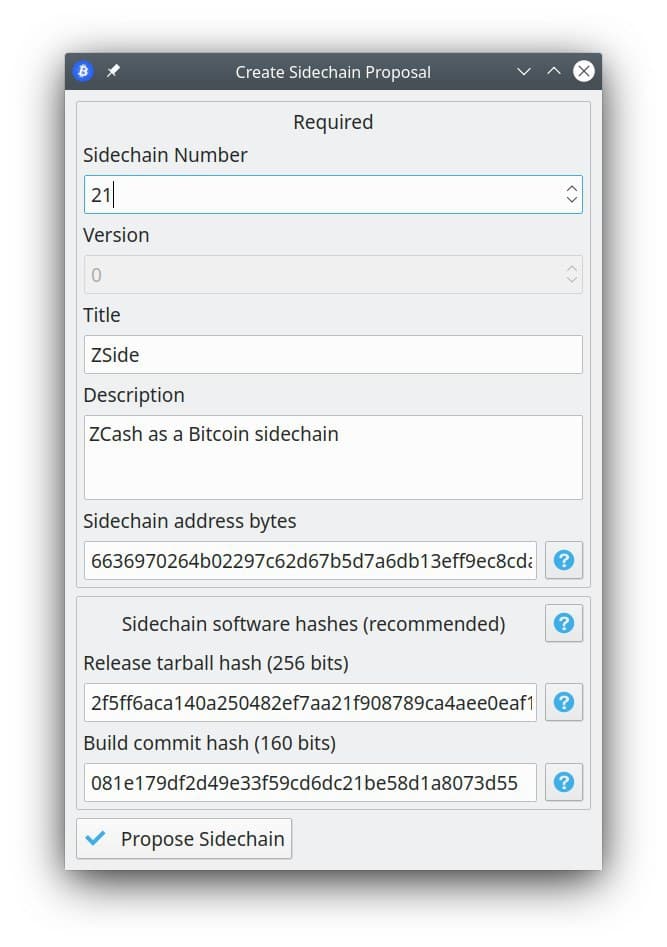Decrease Sidechain Number with down arrow
Viewport: 667px width, 947px height.
click(572, 200)
